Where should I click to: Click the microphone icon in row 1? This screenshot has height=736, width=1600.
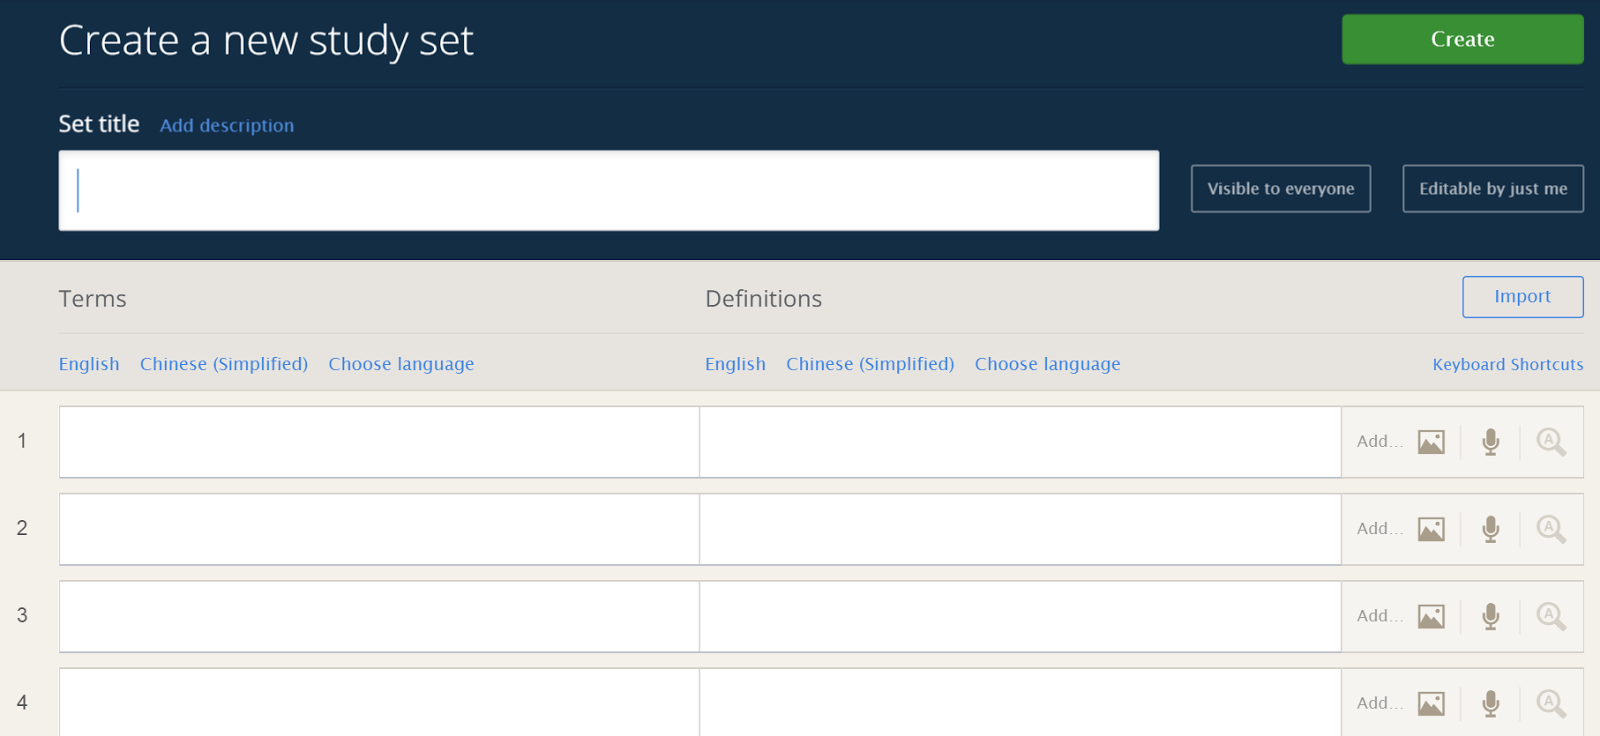click(1491, 442)
